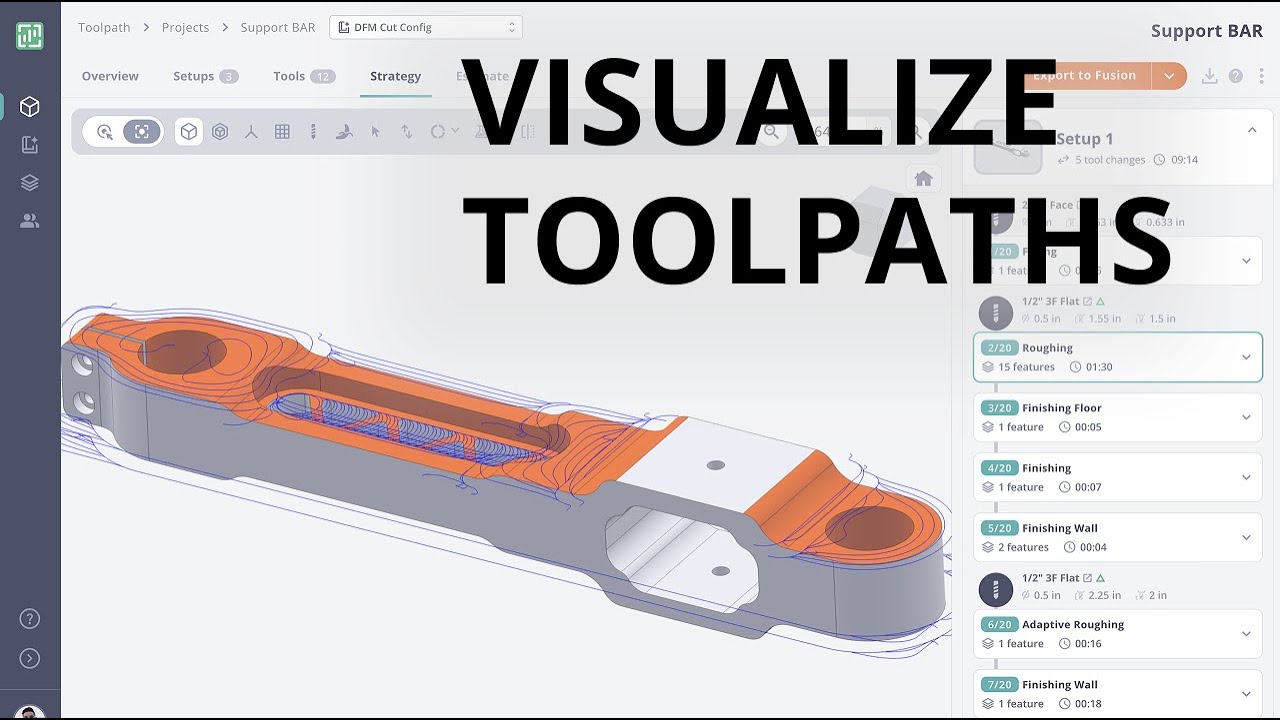Switch to the Setups tab
The width and height of the screenshot is (1280, 720).
pos(205,76)
